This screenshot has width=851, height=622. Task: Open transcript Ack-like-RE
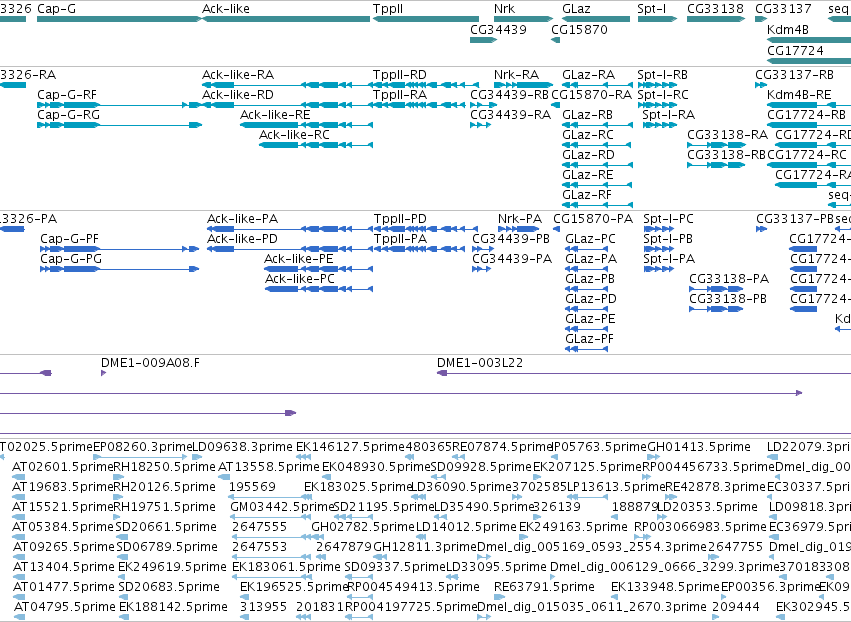pos(275,115)
